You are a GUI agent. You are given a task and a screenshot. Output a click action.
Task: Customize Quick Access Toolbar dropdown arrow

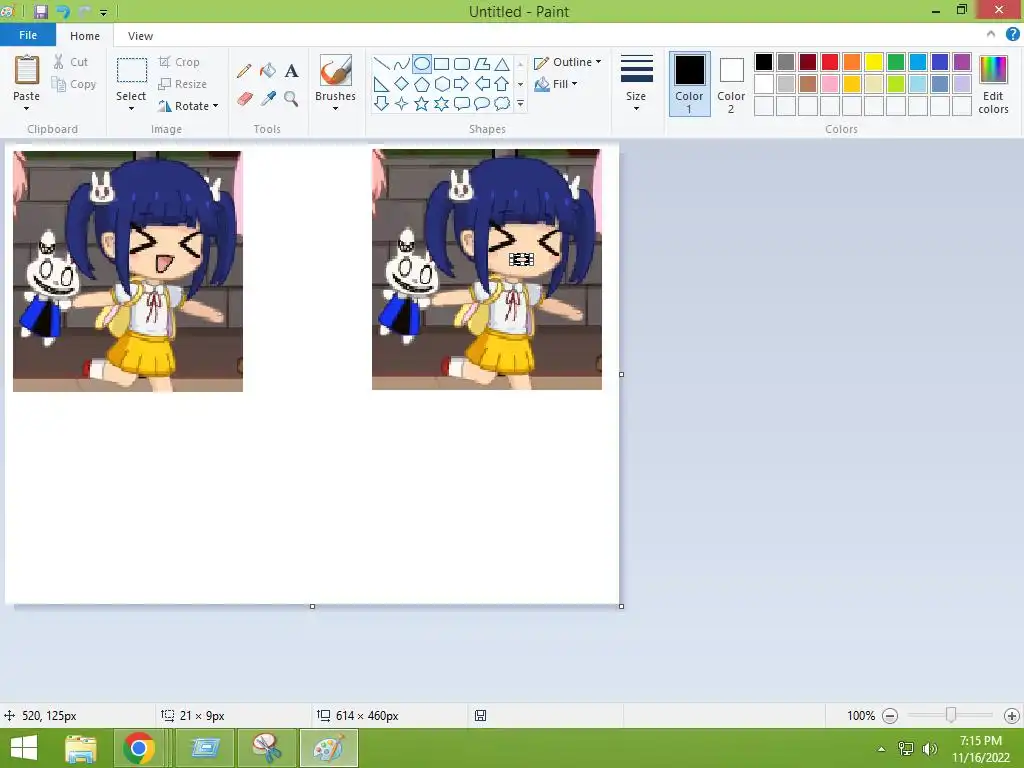[103, 12]
